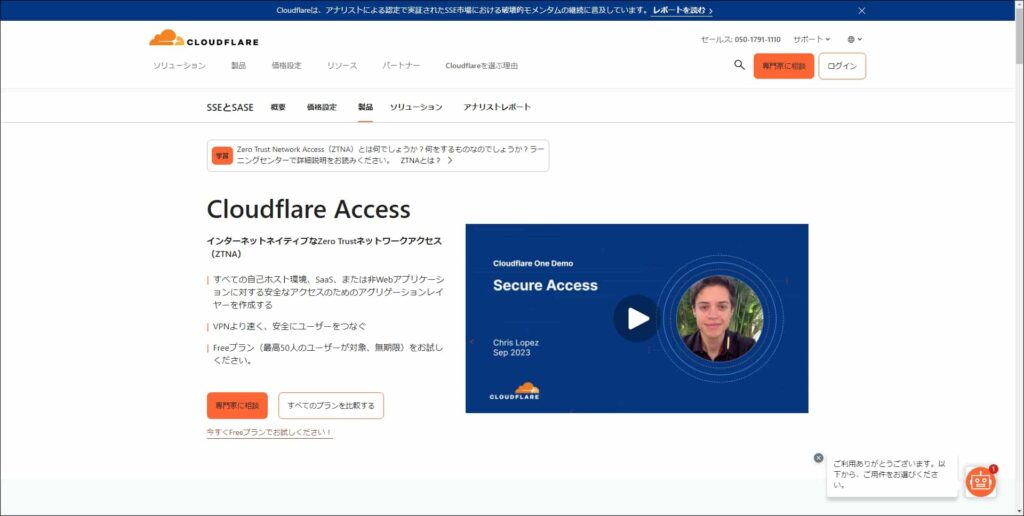1024x516 pixels.
Task: Click the video presenter portrait thumbnail
Action: [x=720, y=319]
